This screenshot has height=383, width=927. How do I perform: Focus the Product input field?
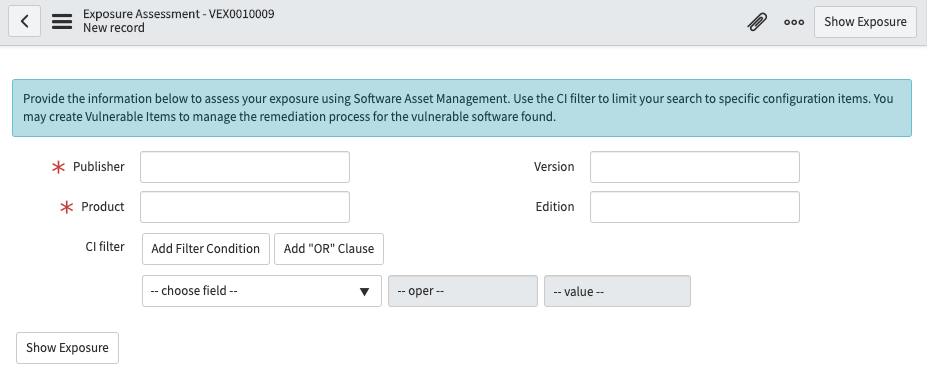[x=245, y=207]
